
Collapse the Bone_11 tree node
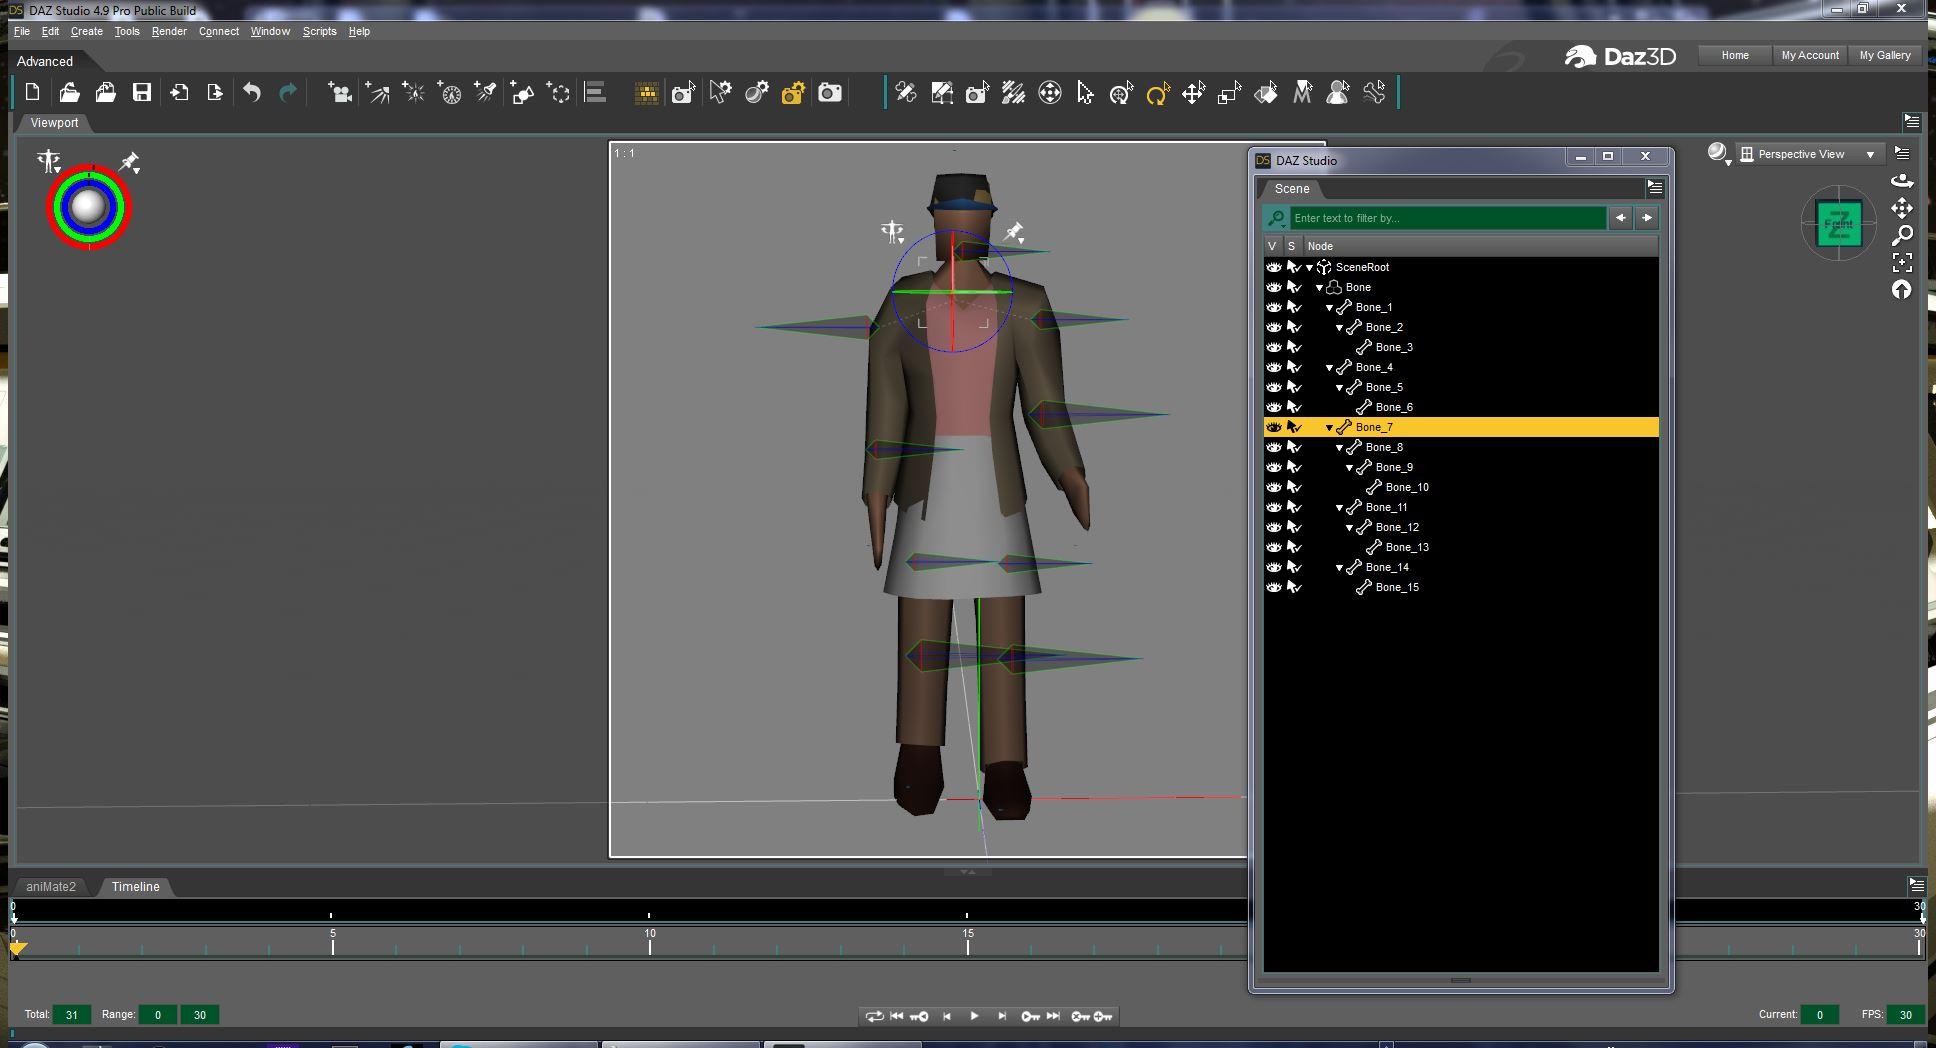(1339, 508)
